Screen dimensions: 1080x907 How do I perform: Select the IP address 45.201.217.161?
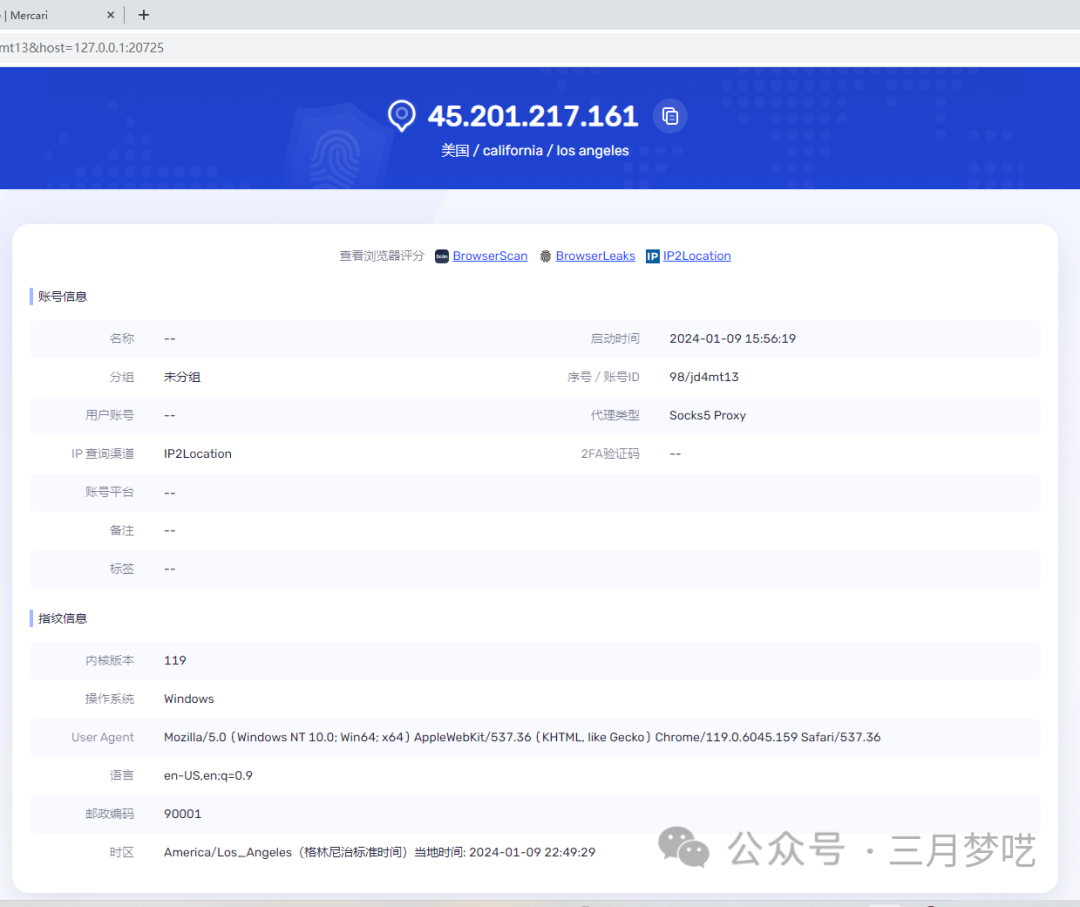[532, 116]
